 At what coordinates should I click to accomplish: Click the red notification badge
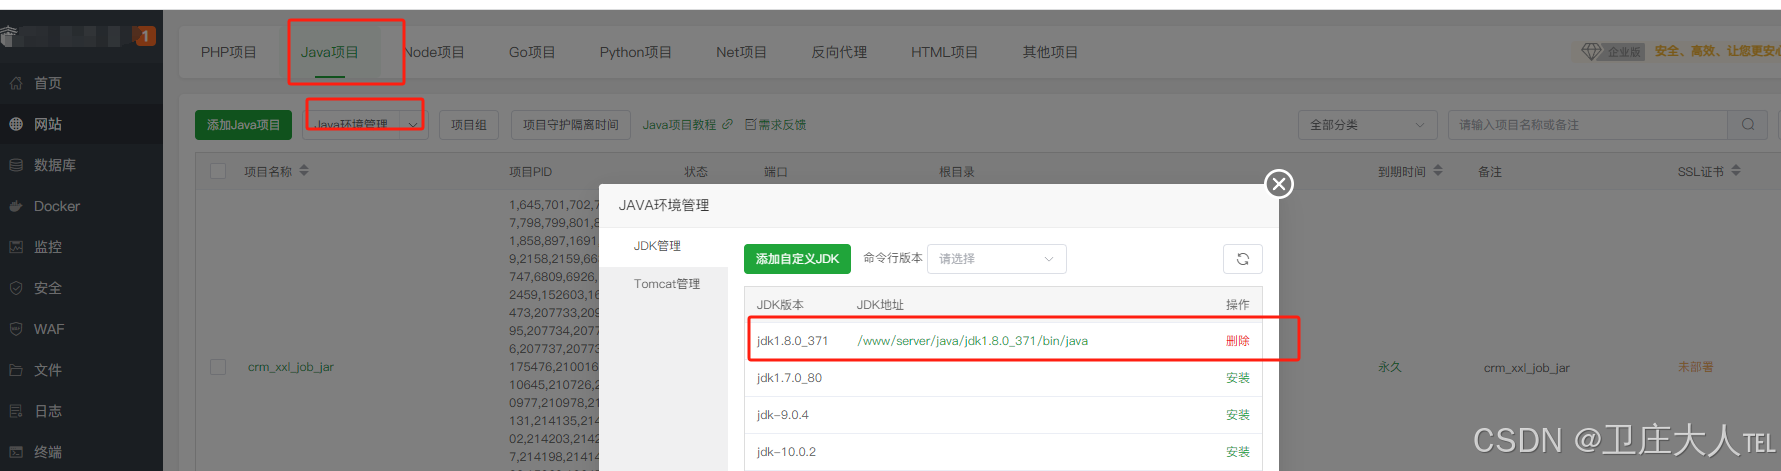pyautogui.click(x=145, y=36)
